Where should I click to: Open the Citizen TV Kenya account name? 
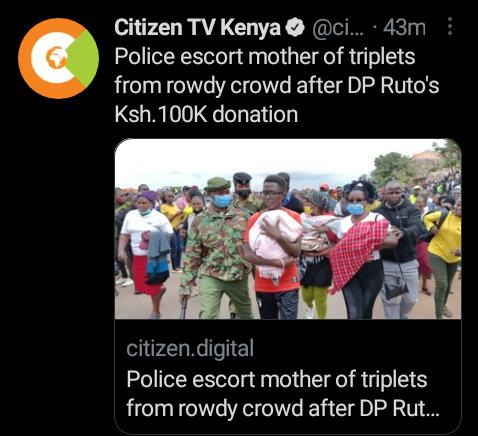(x=197, y=27)
